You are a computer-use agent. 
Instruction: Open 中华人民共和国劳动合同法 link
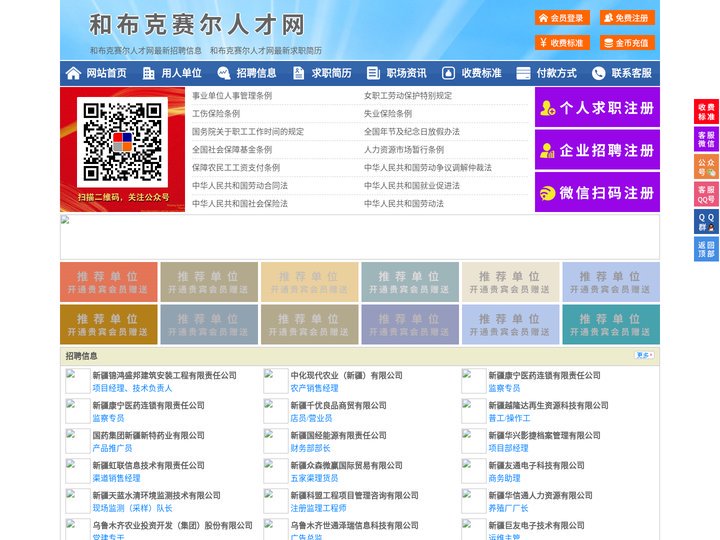[240, 186]
